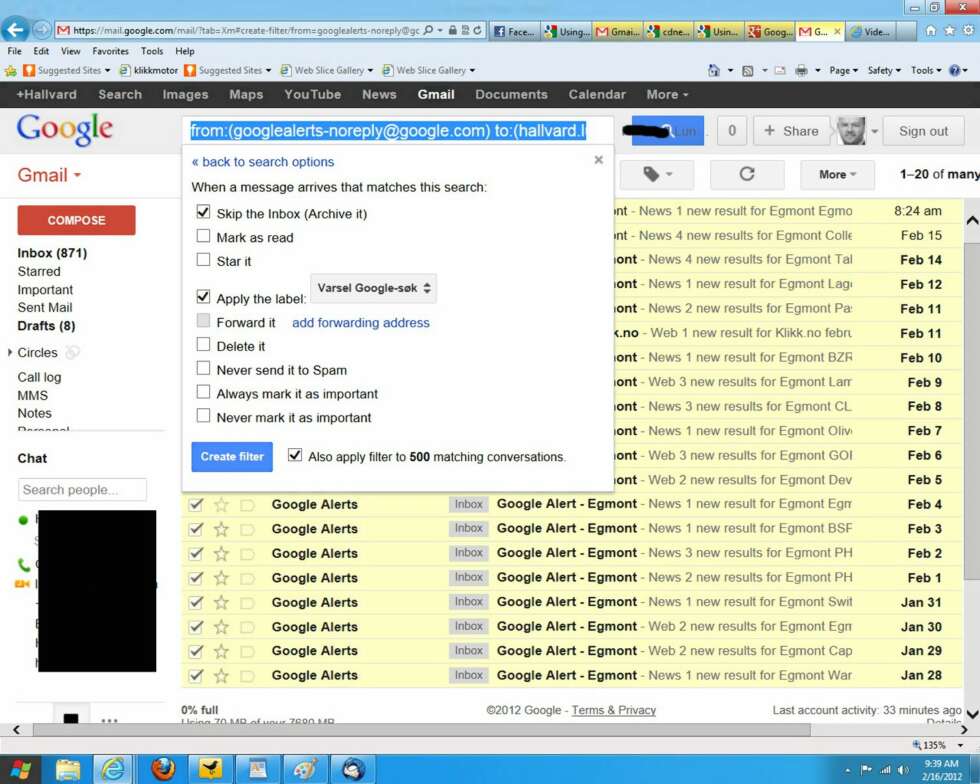Expand the Circles label group
This screenshot has height=784, width=980.
(x=10, y=353)
